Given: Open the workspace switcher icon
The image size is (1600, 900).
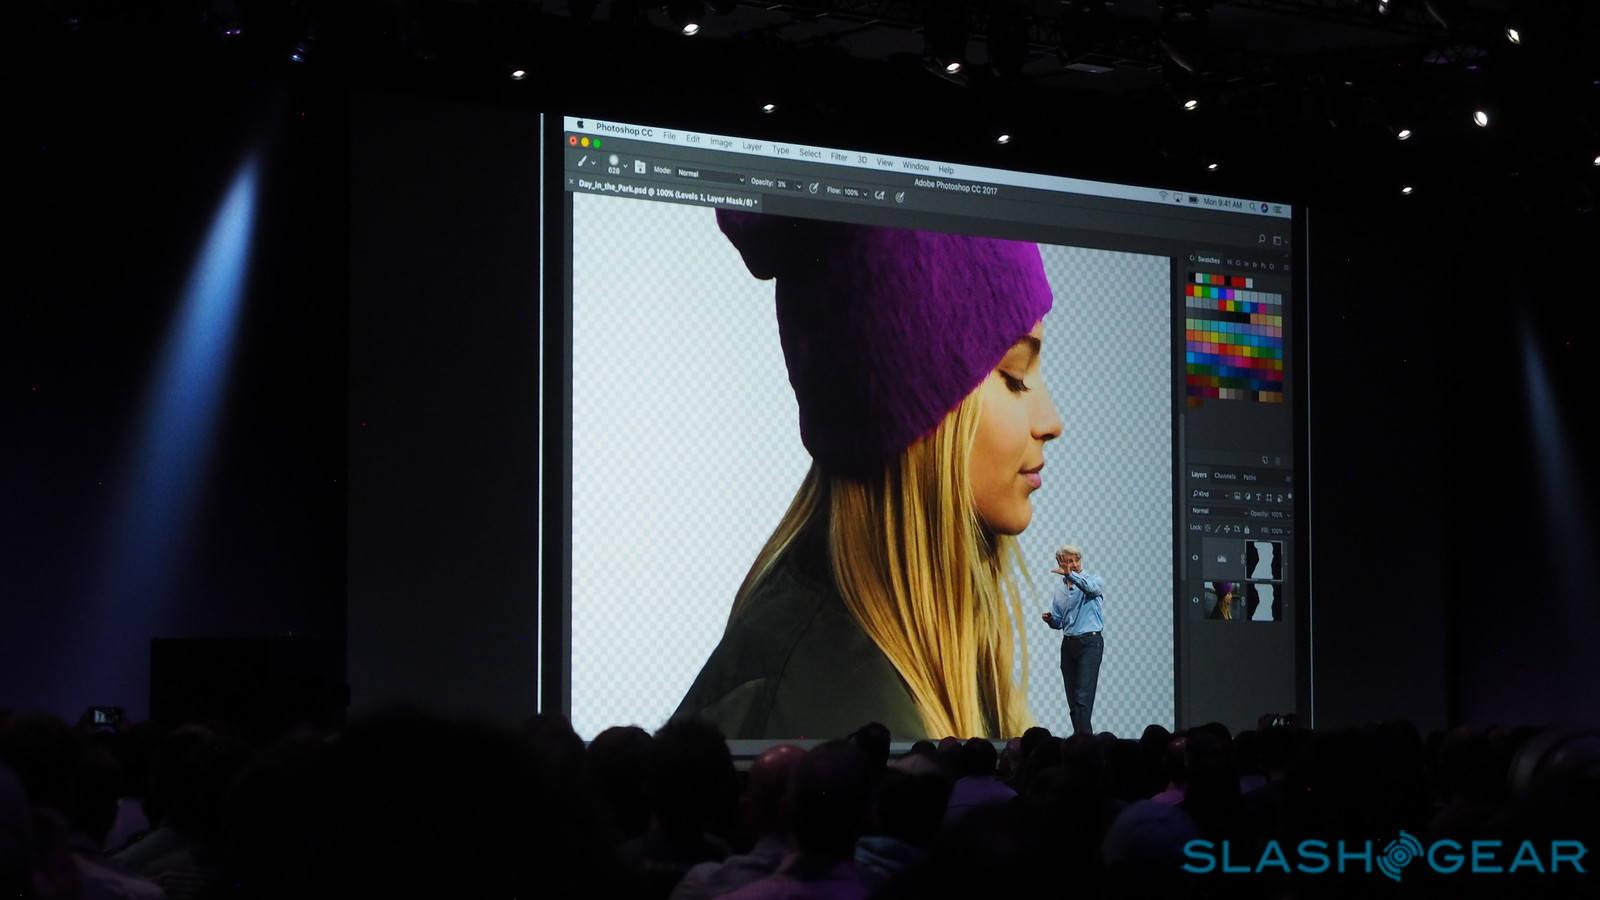Looking at the screenshot, I should pyautogui.click(x=1277, y=241).
